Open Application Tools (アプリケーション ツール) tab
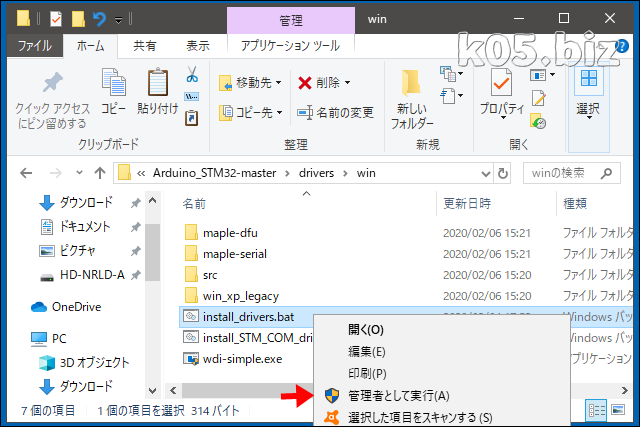Viewport: 640px width, 427px height. coord(290,45)
